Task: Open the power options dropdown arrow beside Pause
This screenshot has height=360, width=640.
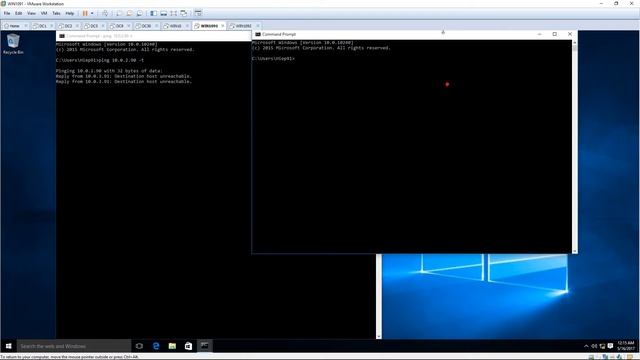Action: [92, 13]
